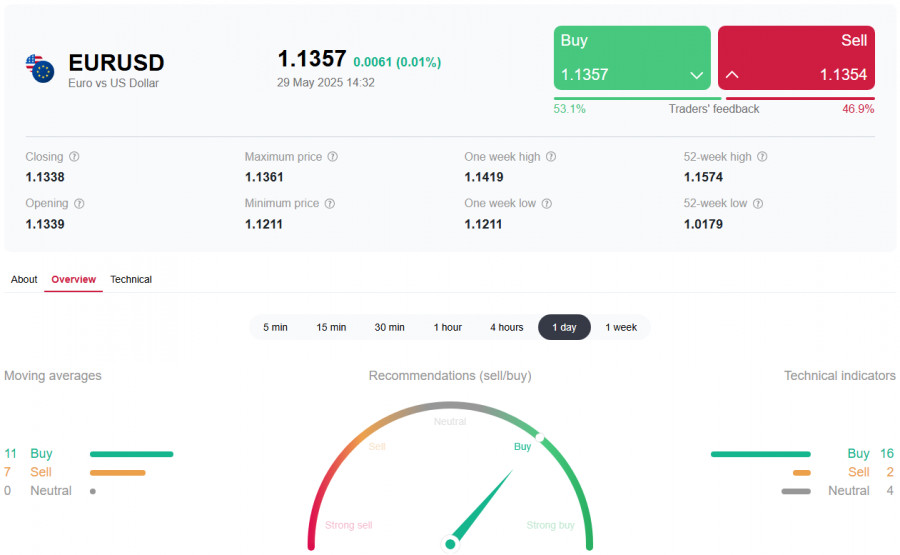Open help icon next to Opening

click(79, 203)
